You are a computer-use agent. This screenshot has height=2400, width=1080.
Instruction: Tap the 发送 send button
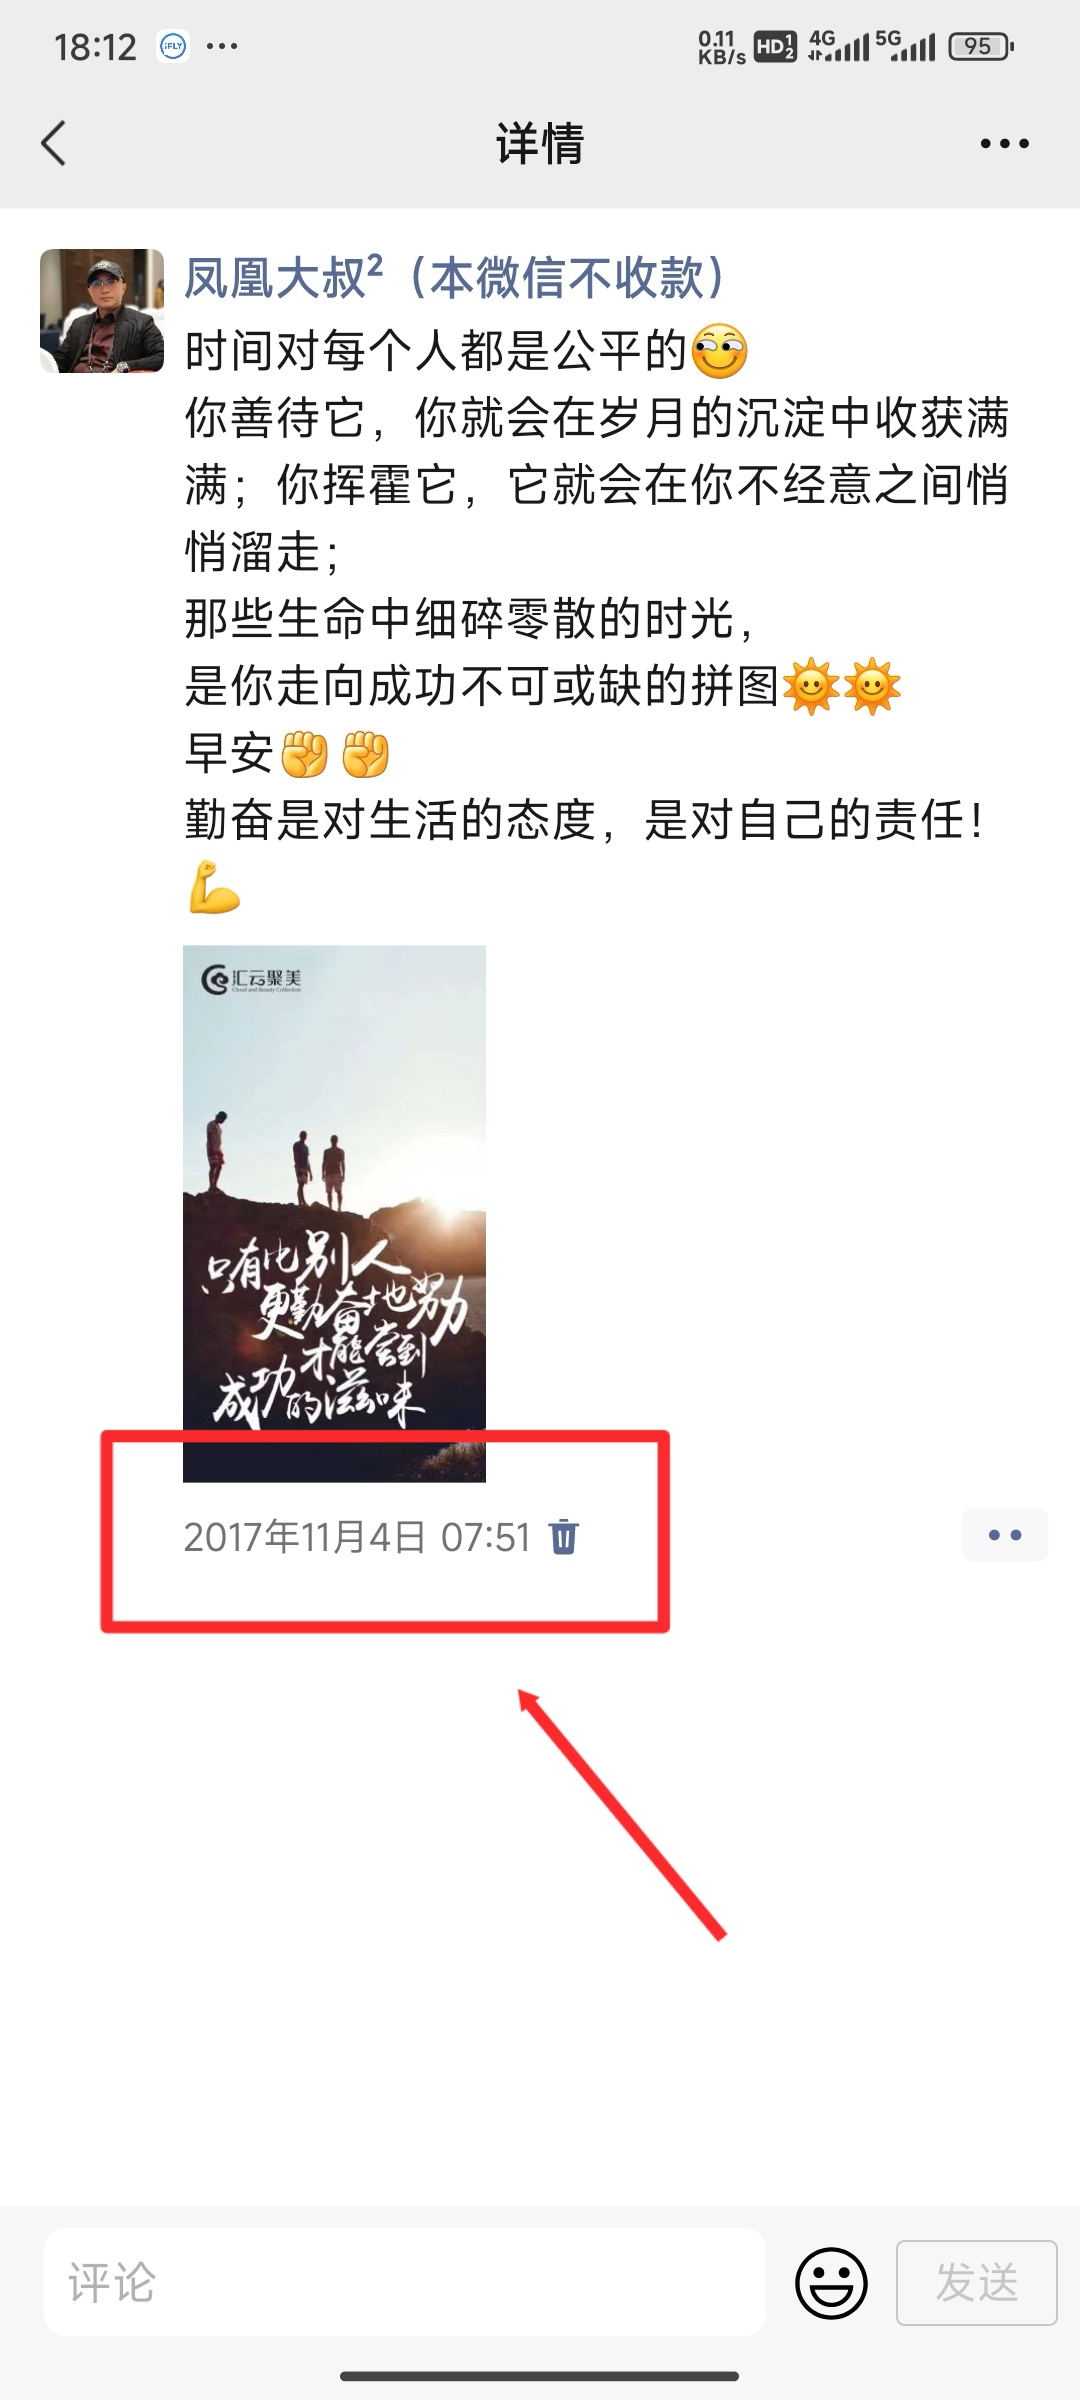point(976,2283)
